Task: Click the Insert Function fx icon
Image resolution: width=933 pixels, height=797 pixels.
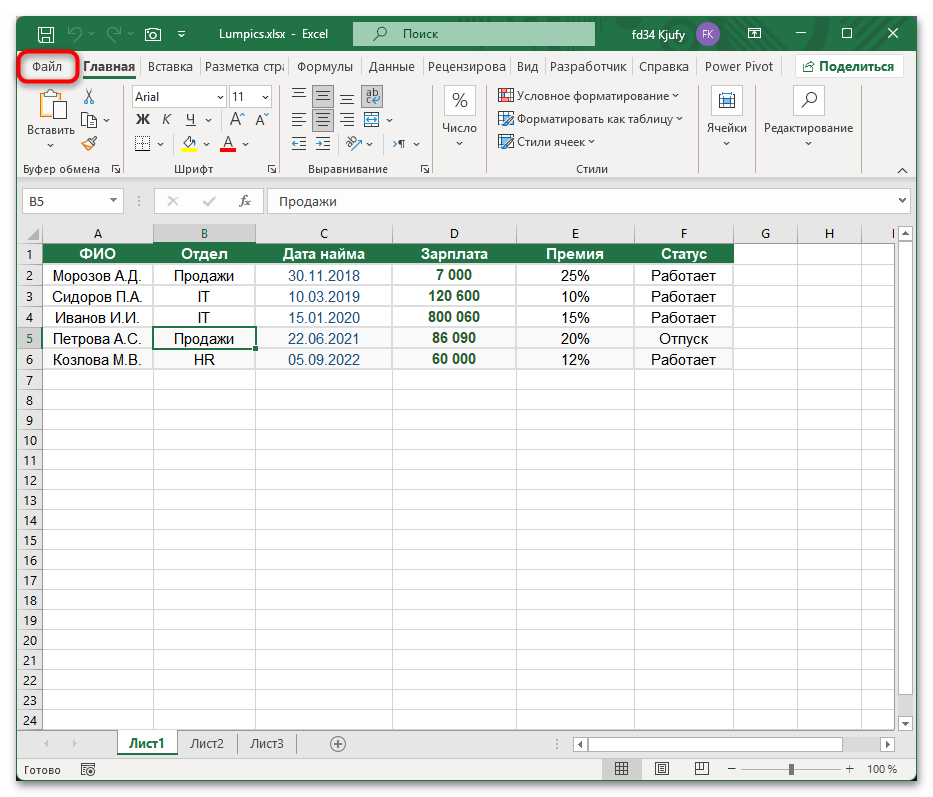Action: tap(244, 201)
